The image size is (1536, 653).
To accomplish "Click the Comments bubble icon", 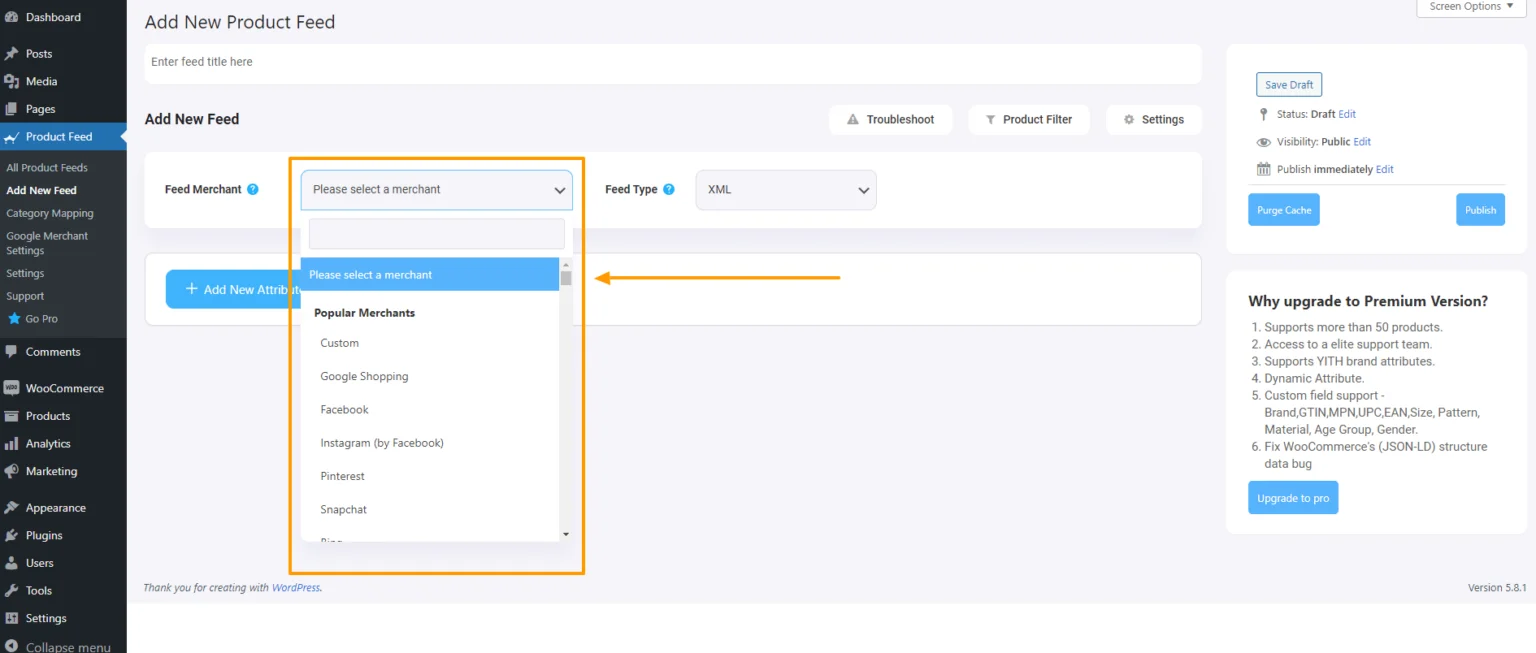I will (x=12, y=352).
